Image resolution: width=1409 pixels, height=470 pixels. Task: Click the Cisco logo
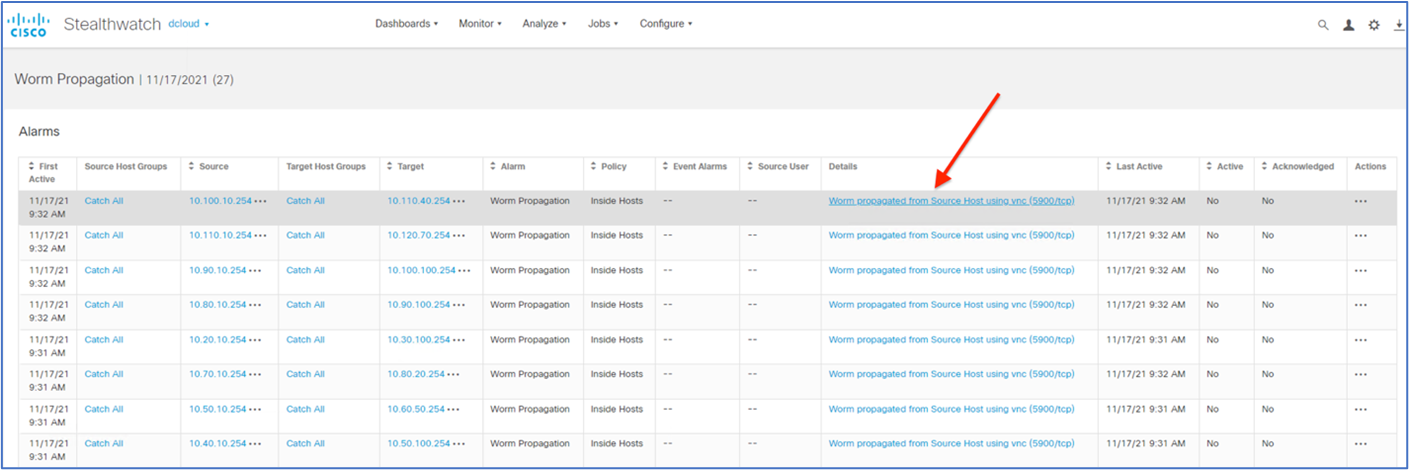point(28,24)
